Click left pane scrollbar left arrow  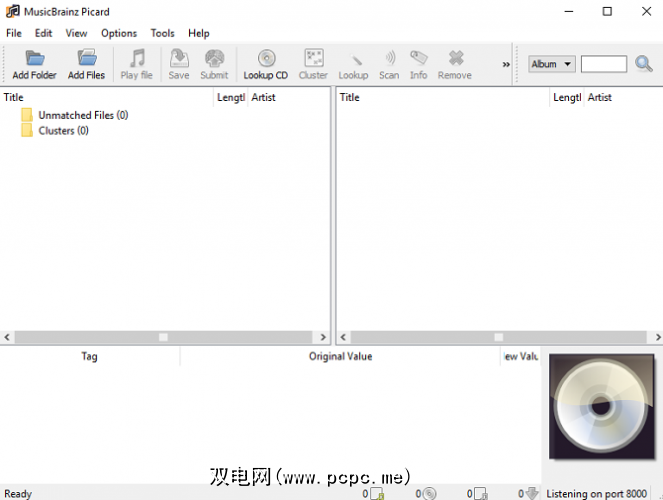[x=7, y=337]
